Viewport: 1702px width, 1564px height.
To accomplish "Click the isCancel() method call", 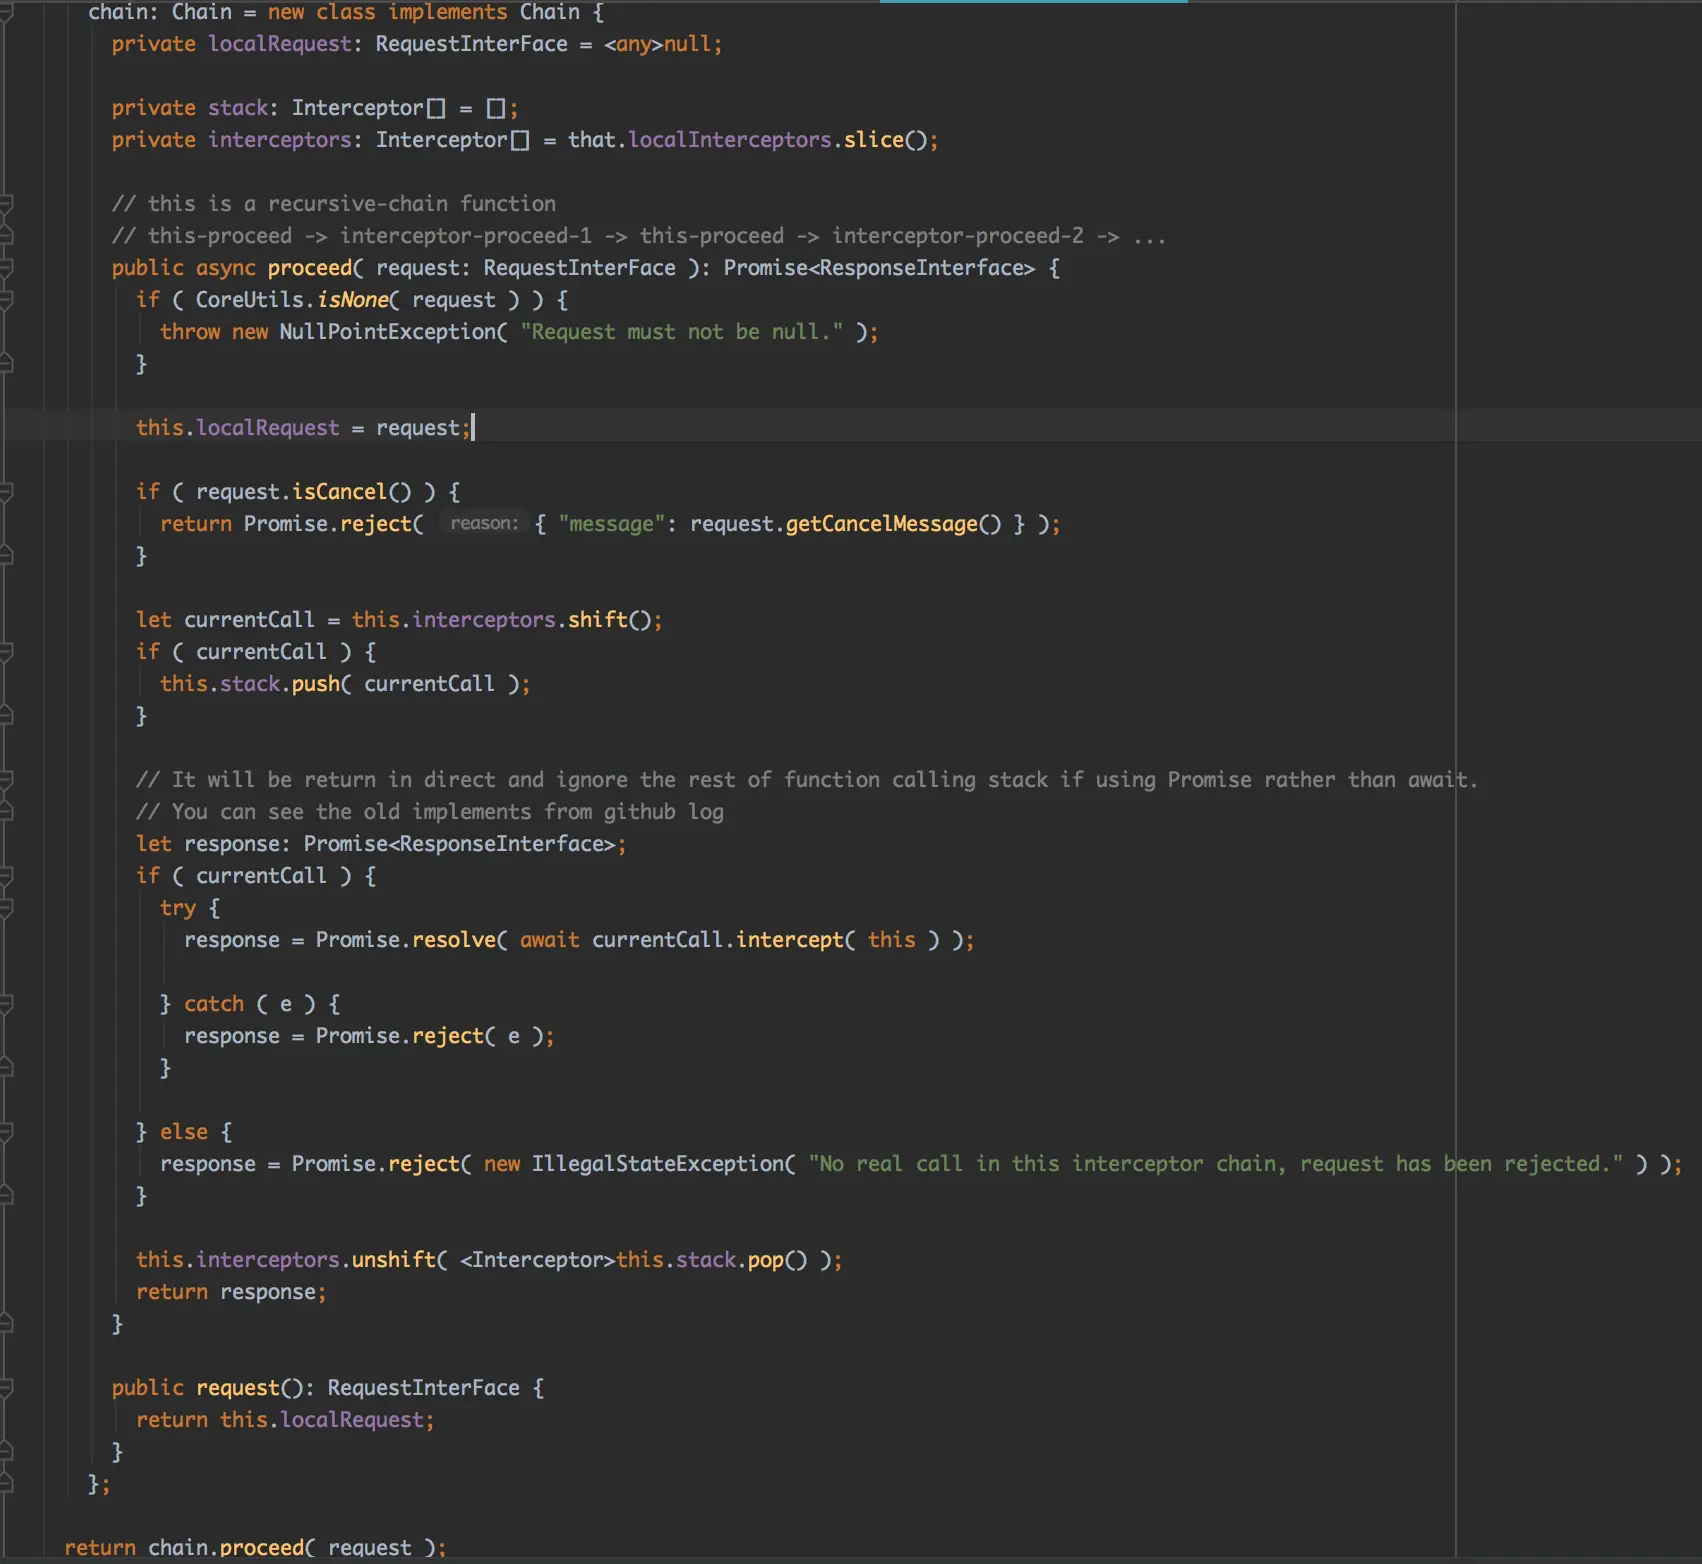I will (x=352, y=491).
